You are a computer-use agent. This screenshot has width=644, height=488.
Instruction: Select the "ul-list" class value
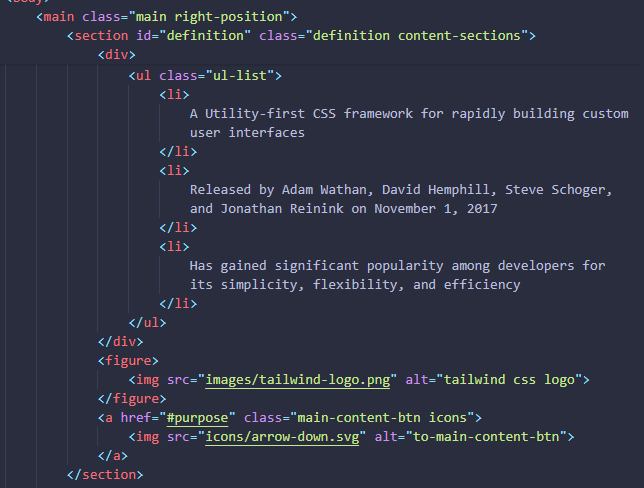tap(240, 76)
